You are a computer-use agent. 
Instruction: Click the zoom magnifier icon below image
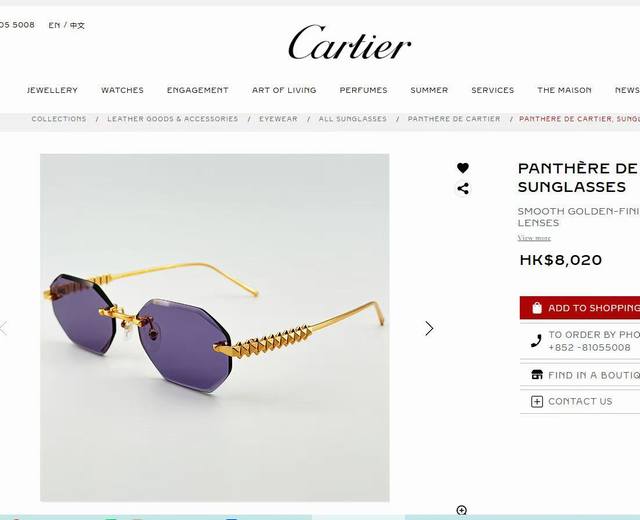click(462, 510)
